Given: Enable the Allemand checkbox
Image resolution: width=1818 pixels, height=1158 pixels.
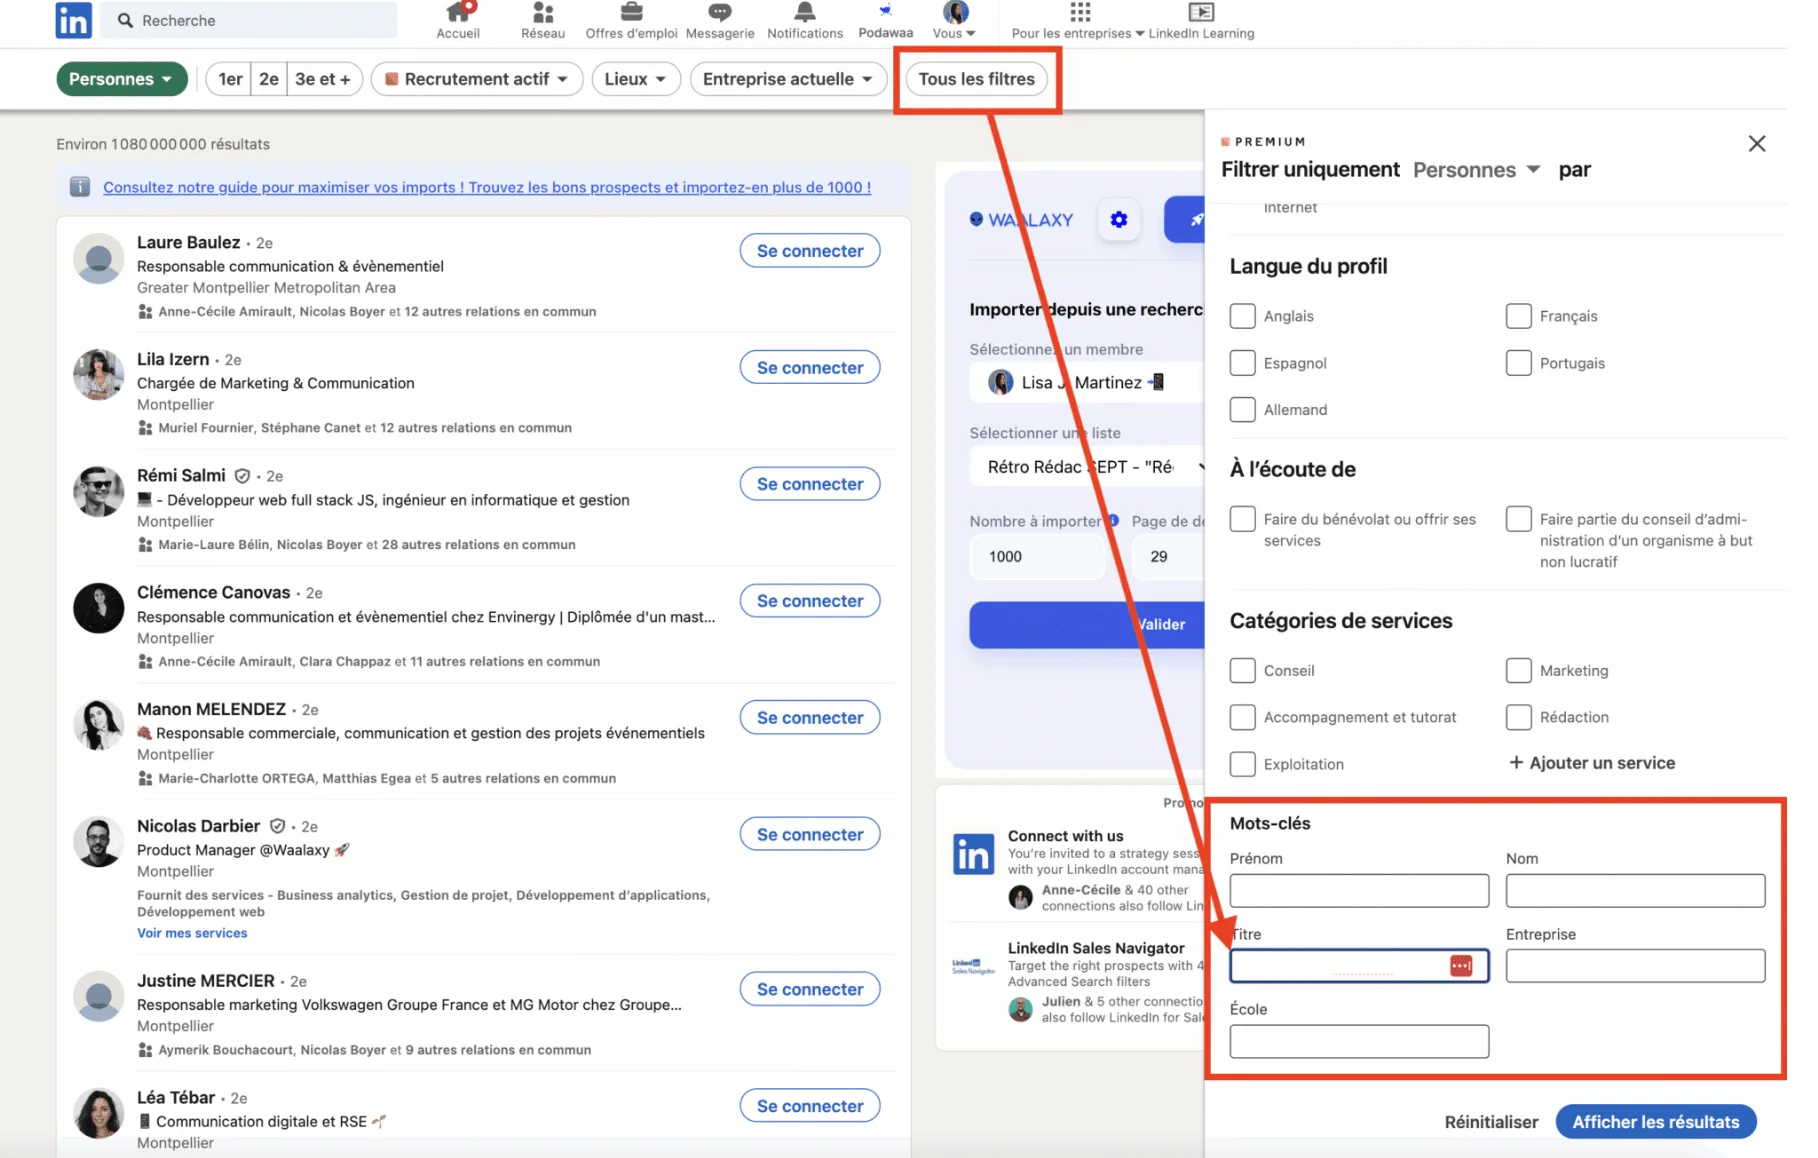Looking at the screenshot, I should tap(1242, 410).
